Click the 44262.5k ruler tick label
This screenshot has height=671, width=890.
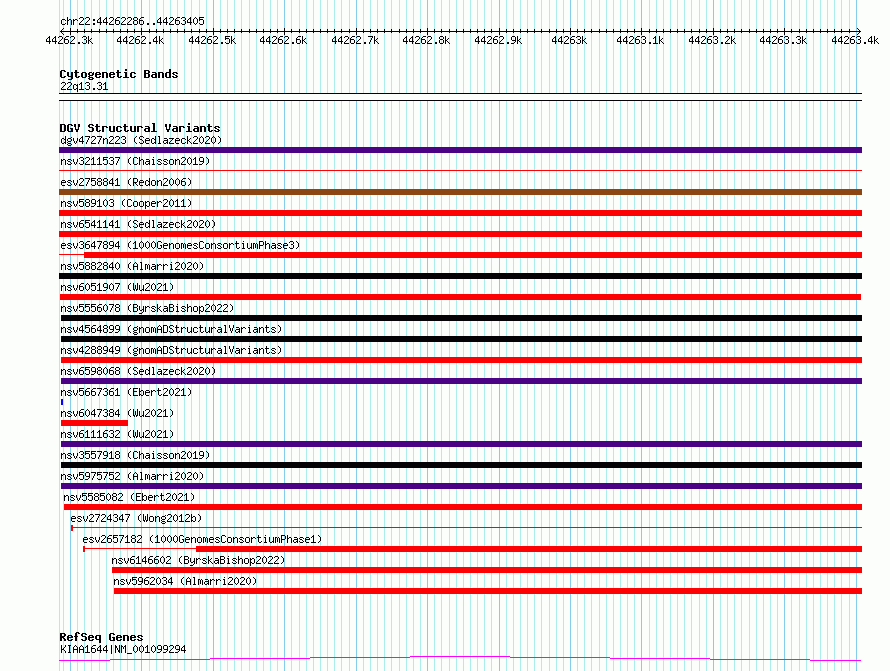(x=212, y=40)
